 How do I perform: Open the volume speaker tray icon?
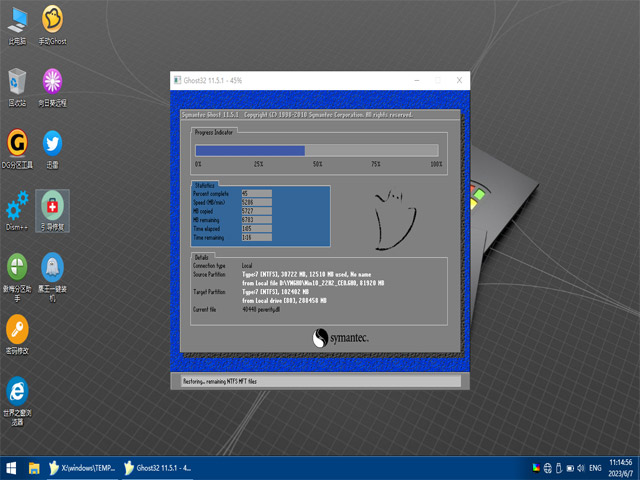point(581,468)
